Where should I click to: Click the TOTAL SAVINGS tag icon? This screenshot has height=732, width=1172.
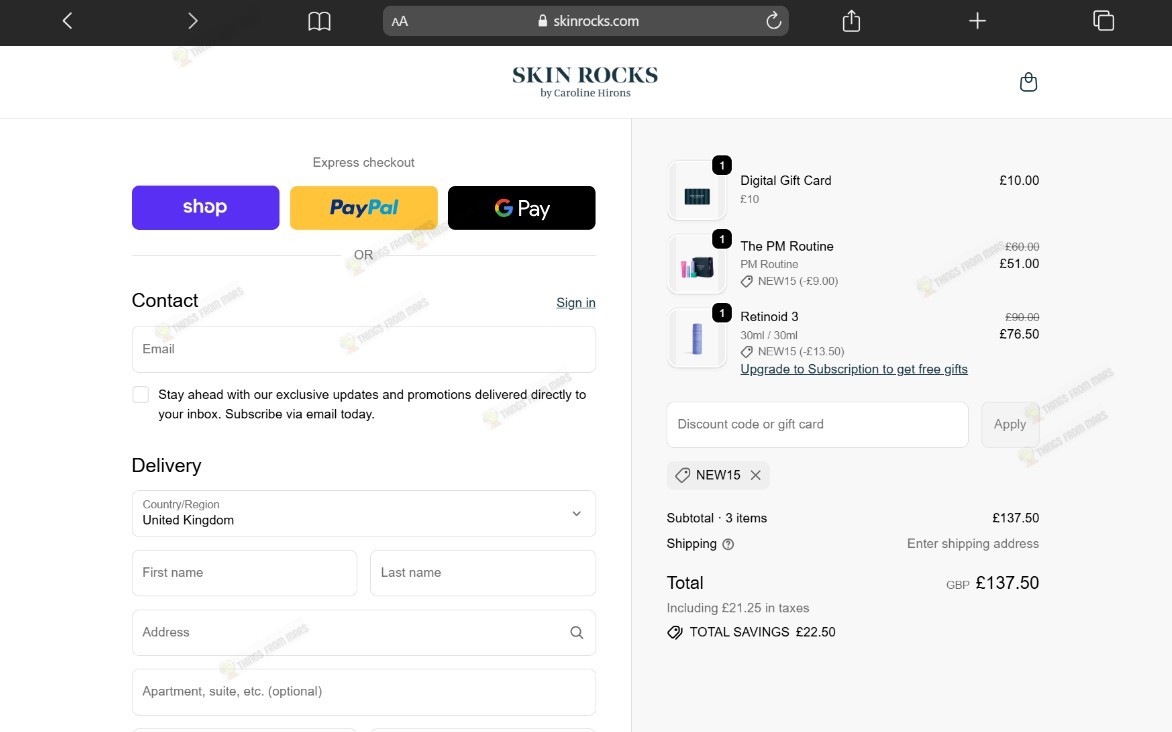point(675,633)
